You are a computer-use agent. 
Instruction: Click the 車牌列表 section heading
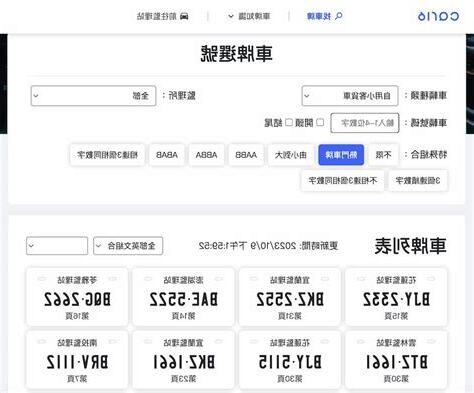410,246
